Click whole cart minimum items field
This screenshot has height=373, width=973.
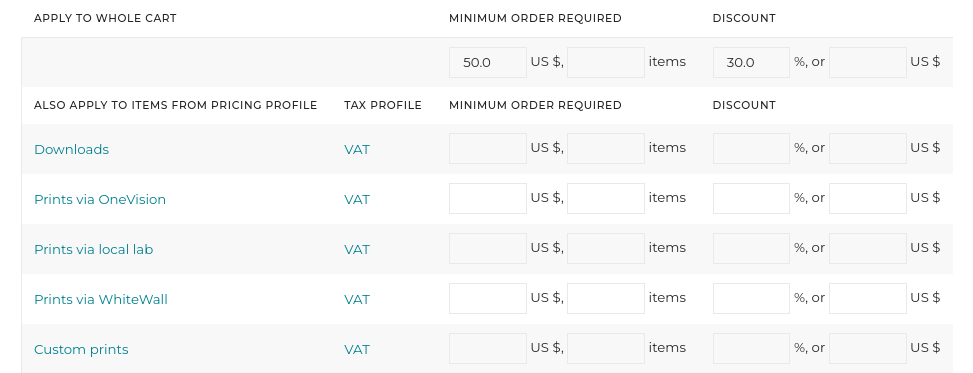click(x=606, y=63)
